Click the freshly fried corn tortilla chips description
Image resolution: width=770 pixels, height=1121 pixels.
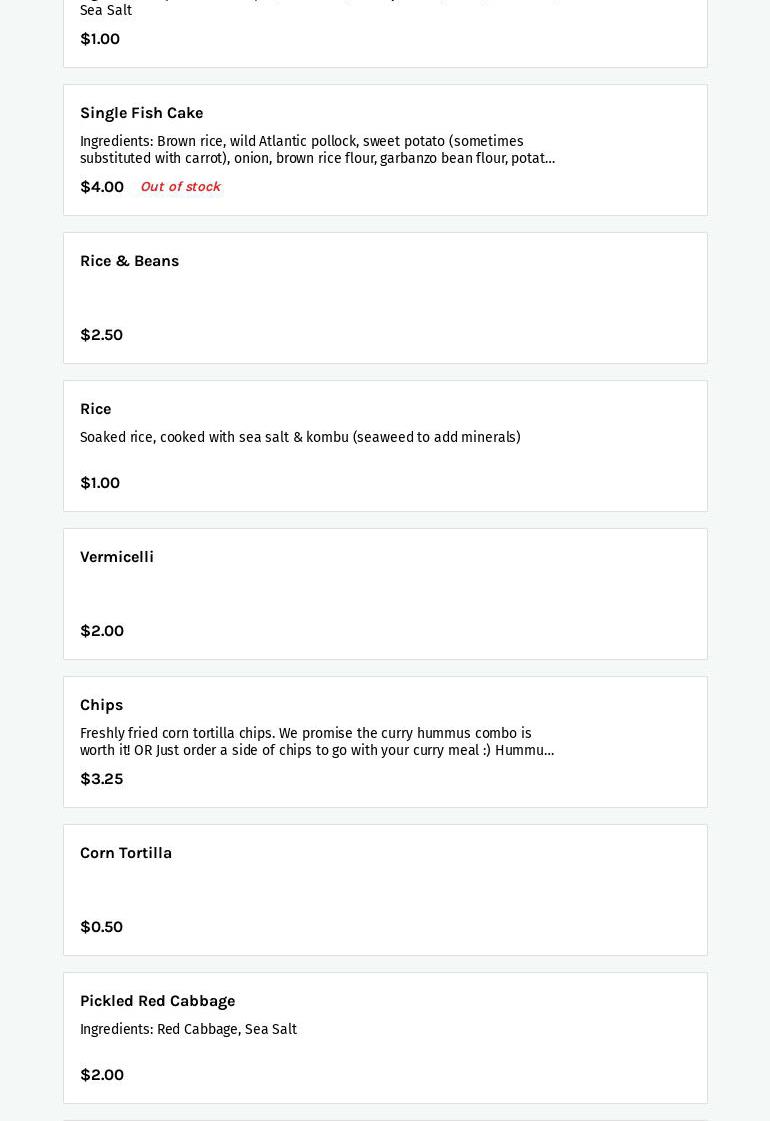[x=317, y=742]
